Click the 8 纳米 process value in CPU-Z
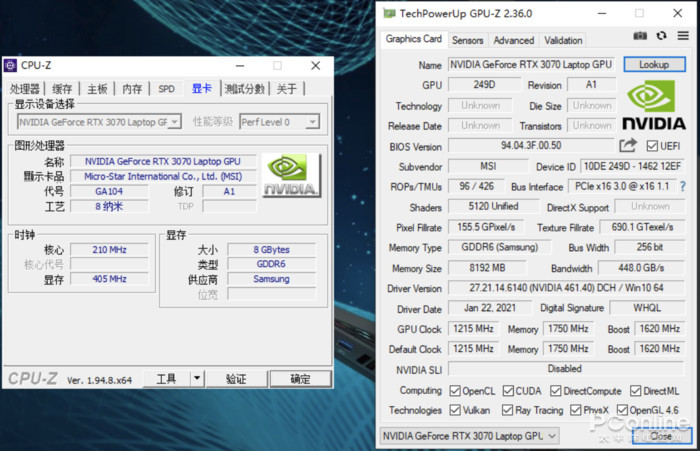This screenshot has height=451, width=700. point(109,206)
